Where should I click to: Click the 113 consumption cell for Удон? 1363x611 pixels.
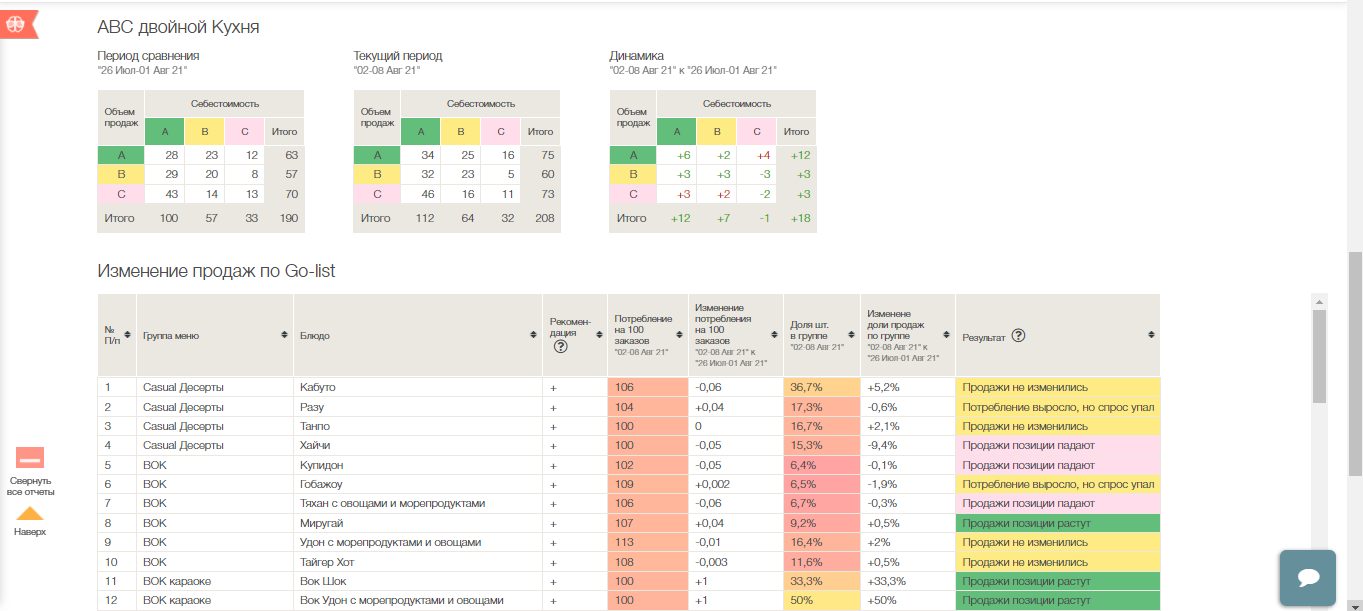pyautogui.click(x=648, y=542)
